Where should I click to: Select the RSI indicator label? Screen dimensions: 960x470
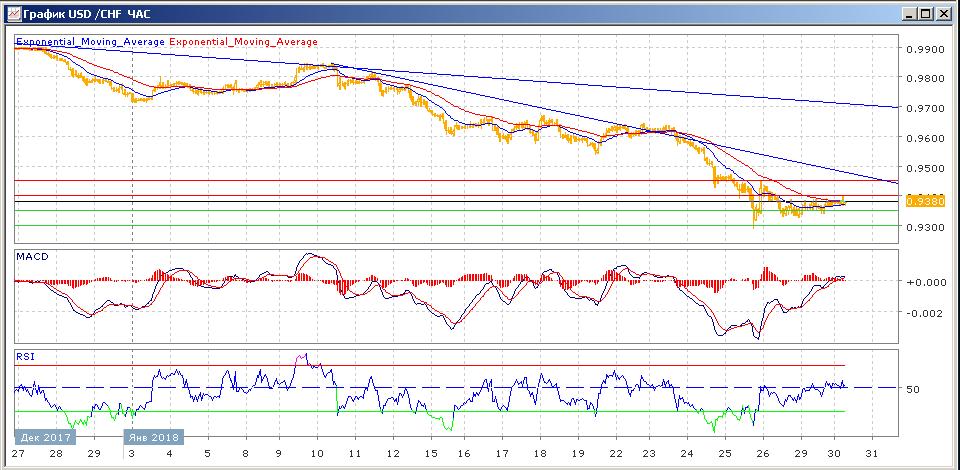(26, 355)
